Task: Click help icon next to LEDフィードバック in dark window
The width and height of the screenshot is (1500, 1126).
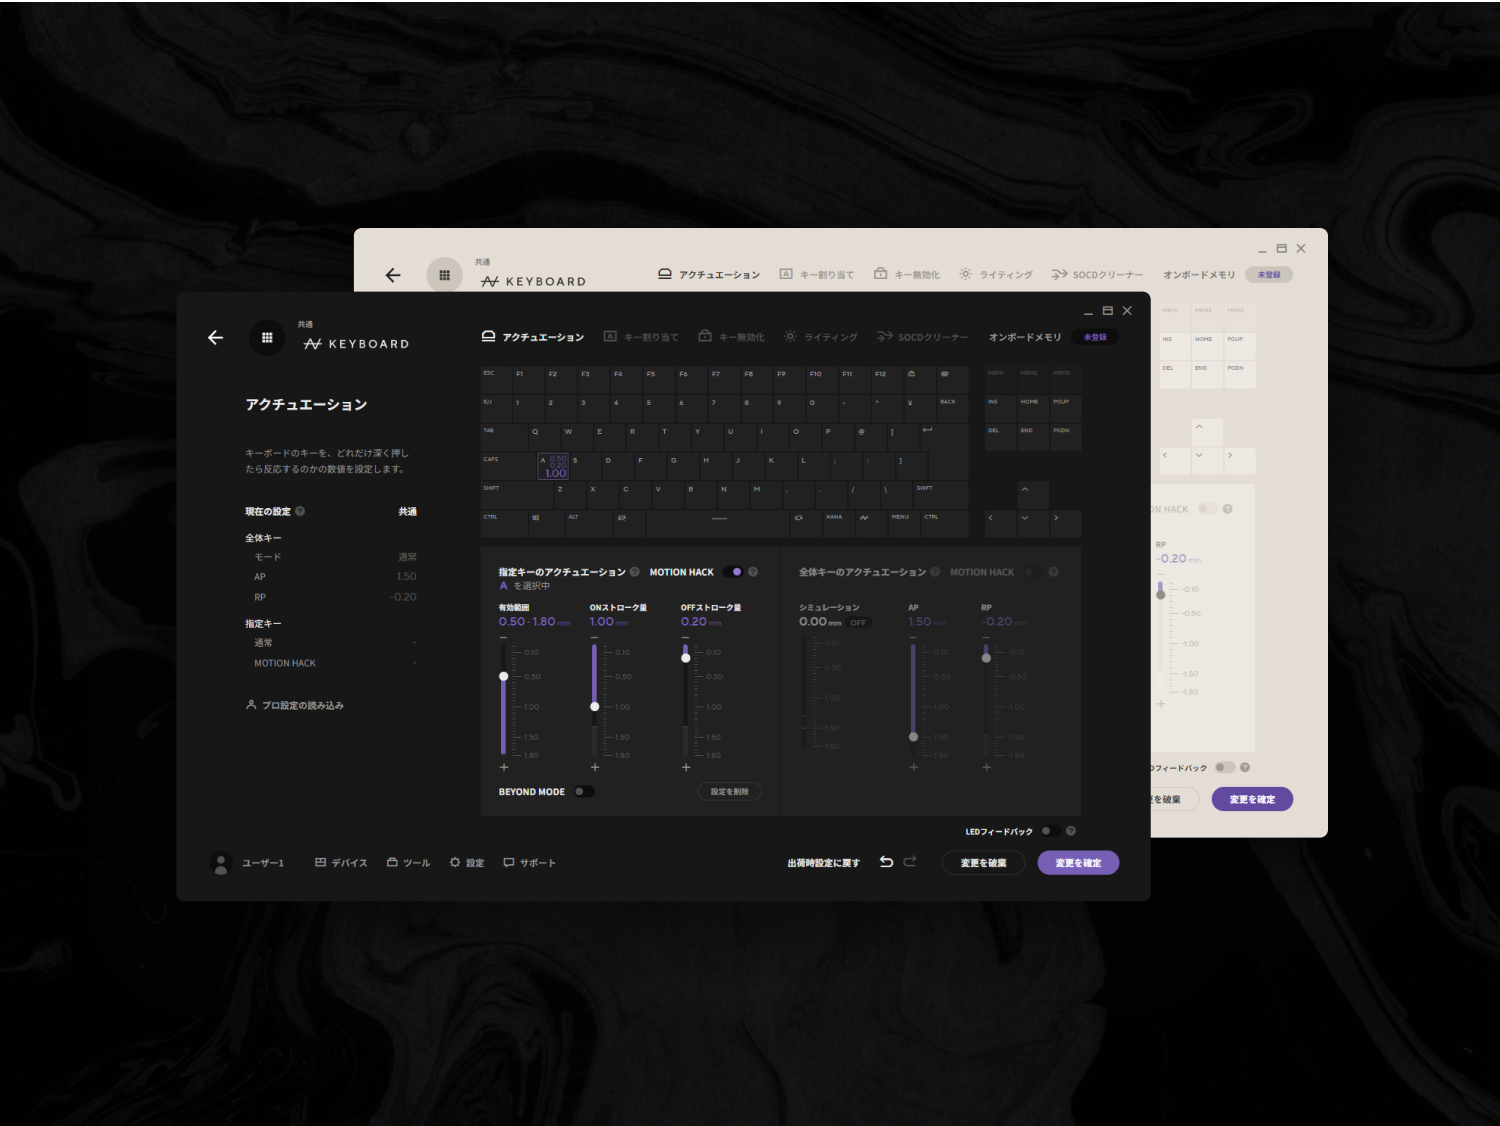Action: tap(1071, 831)
